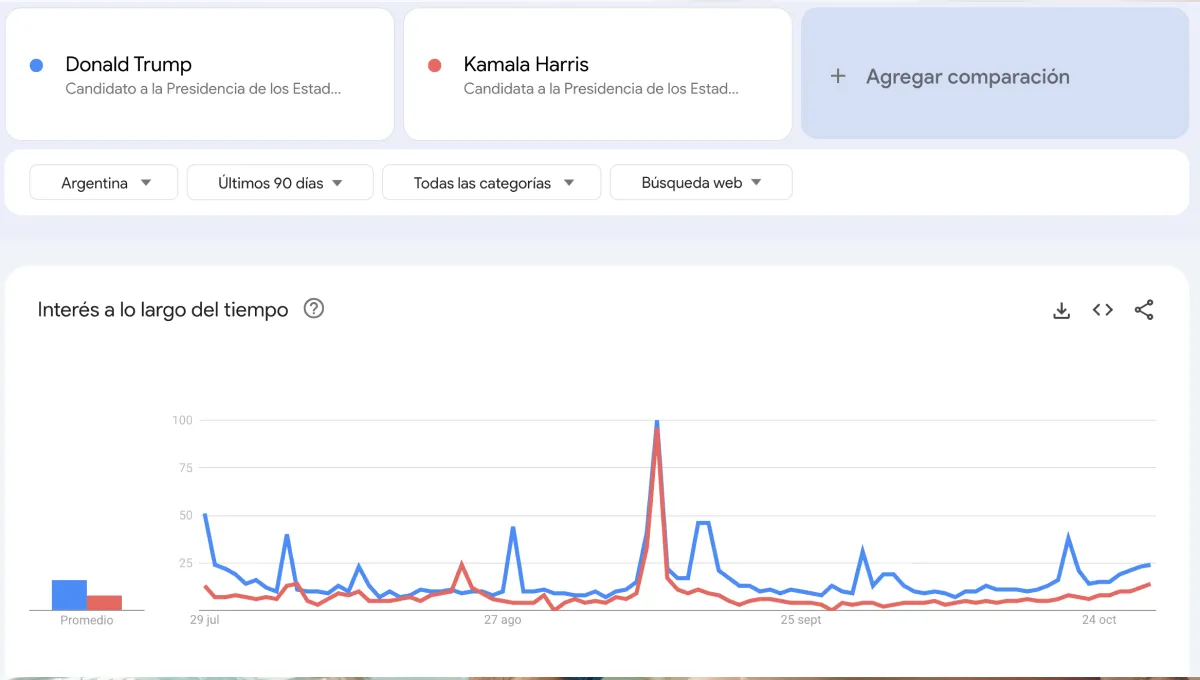Select the Kamala Harris comparison term
The image size is (1200, 680).
597,73
